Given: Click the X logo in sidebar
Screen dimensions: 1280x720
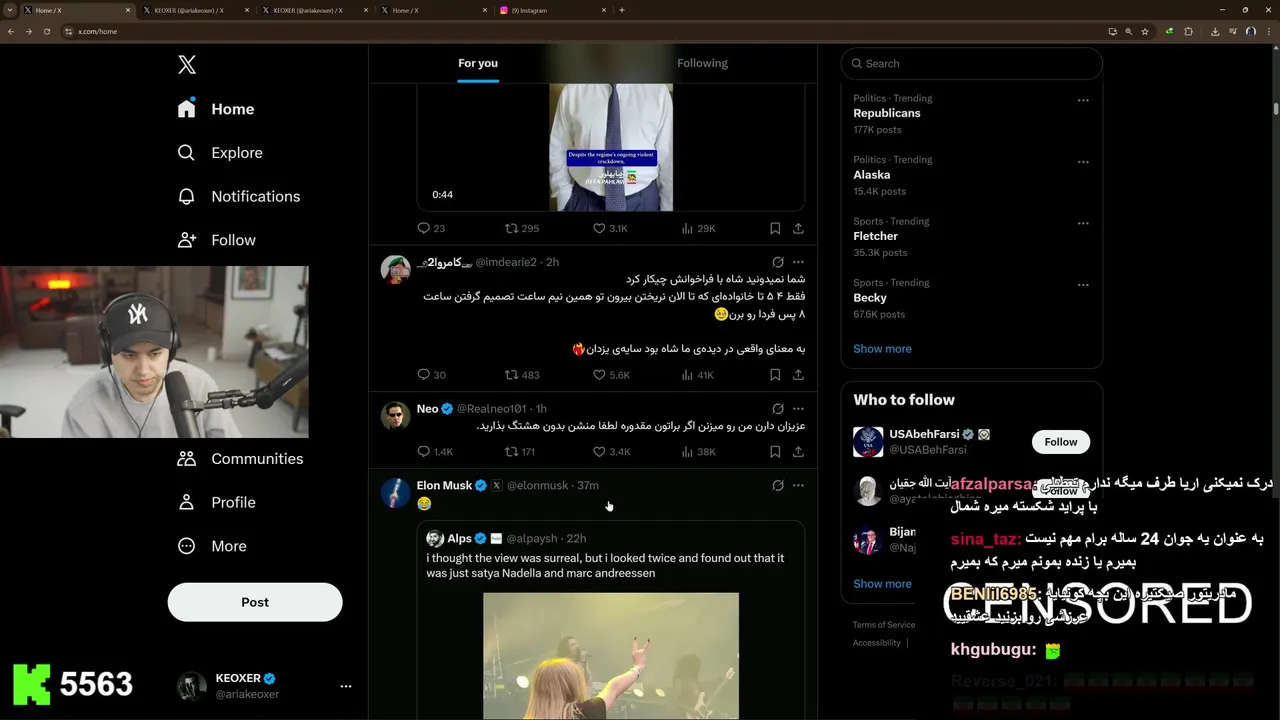Looking at the screenshot, I should pyautogui.click(x=187, y=65).
